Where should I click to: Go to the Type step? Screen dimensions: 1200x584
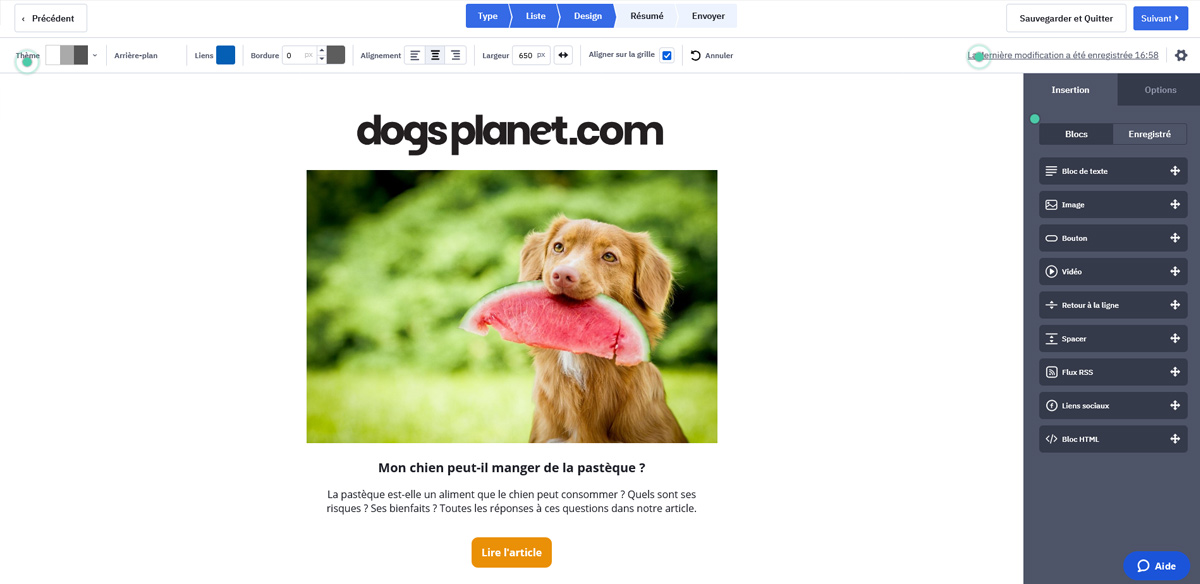click(487, 16)
